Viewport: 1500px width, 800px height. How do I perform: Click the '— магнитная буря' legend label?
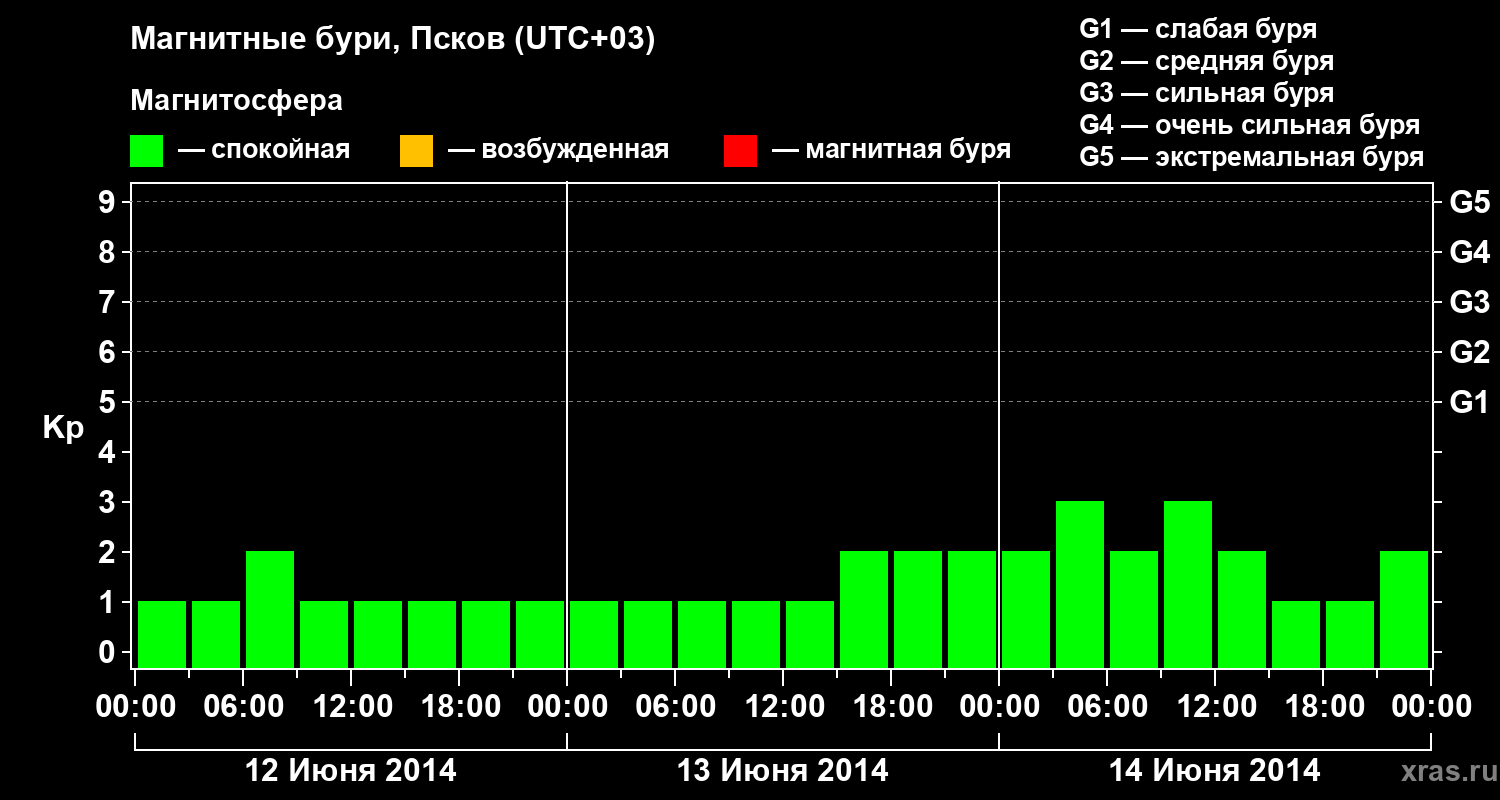pos(891,150)
